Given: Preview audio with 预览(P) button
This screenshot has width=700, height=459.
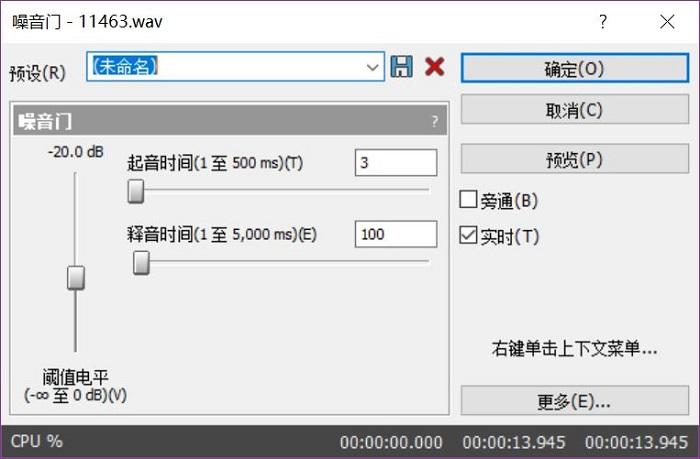Looking at the screenshot, I should pyautogui.click(x=575, y=159).
